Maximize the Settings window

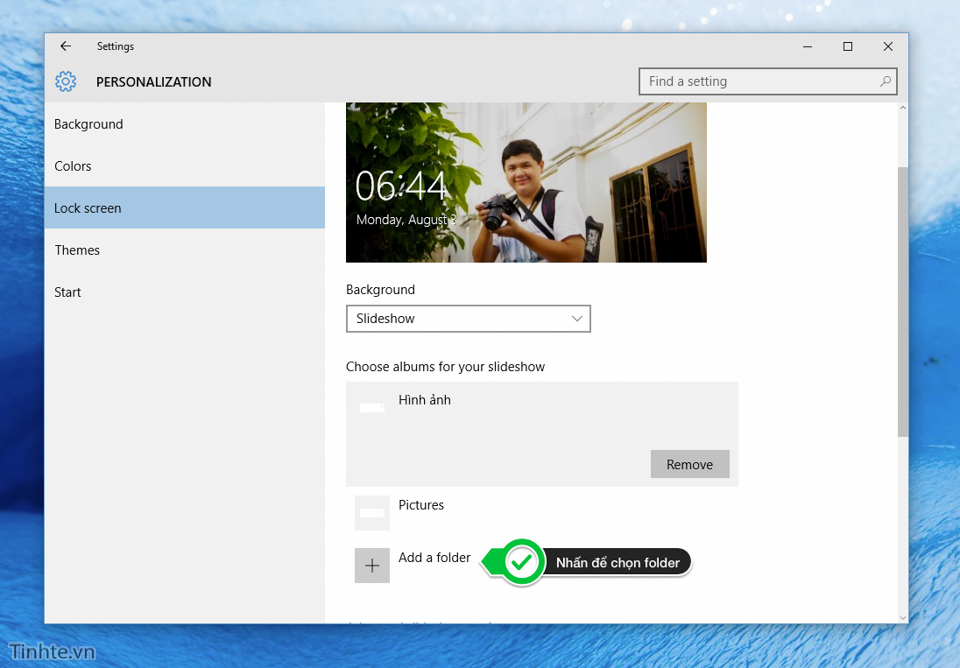pyautogui.click(x=847, y=47)
